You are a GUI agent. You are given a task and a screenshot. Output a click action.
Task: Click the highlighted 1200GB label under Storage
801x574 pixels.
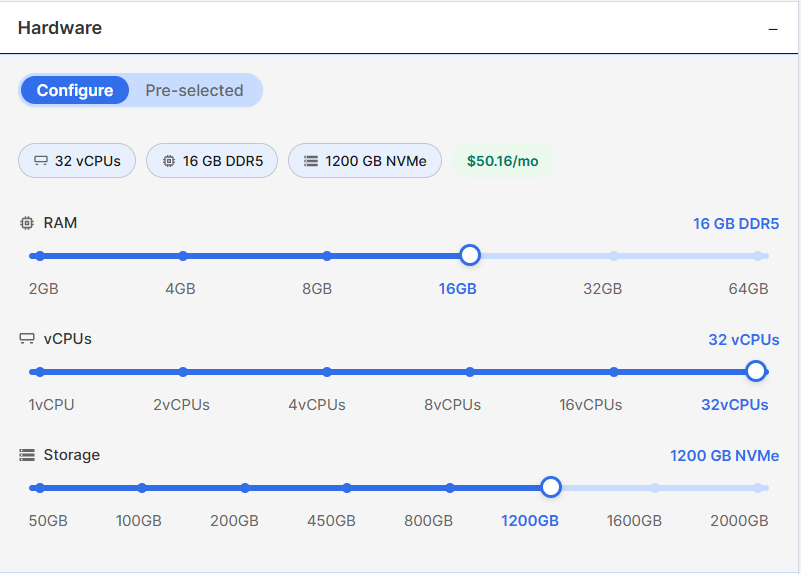pos(530,521)
